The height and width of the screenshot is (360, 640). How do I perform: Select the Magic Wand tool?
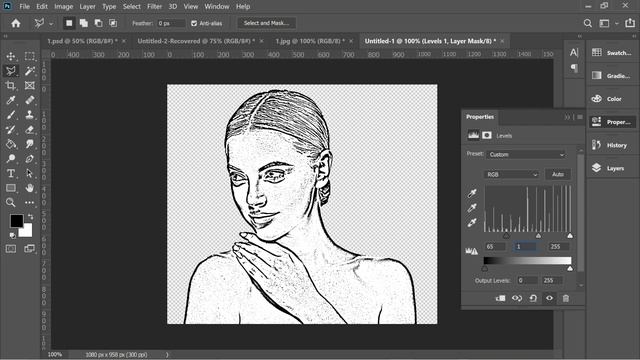coord(29,71)
